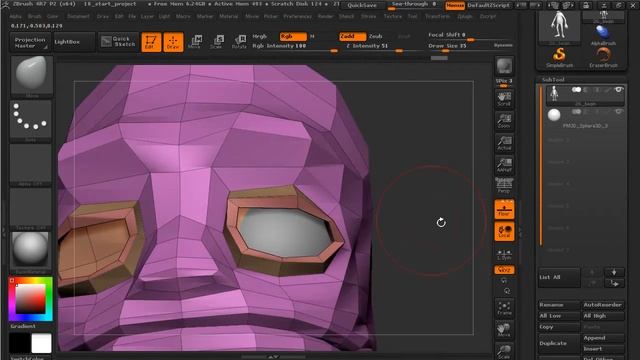Open the Render menu

pos(325,16)
